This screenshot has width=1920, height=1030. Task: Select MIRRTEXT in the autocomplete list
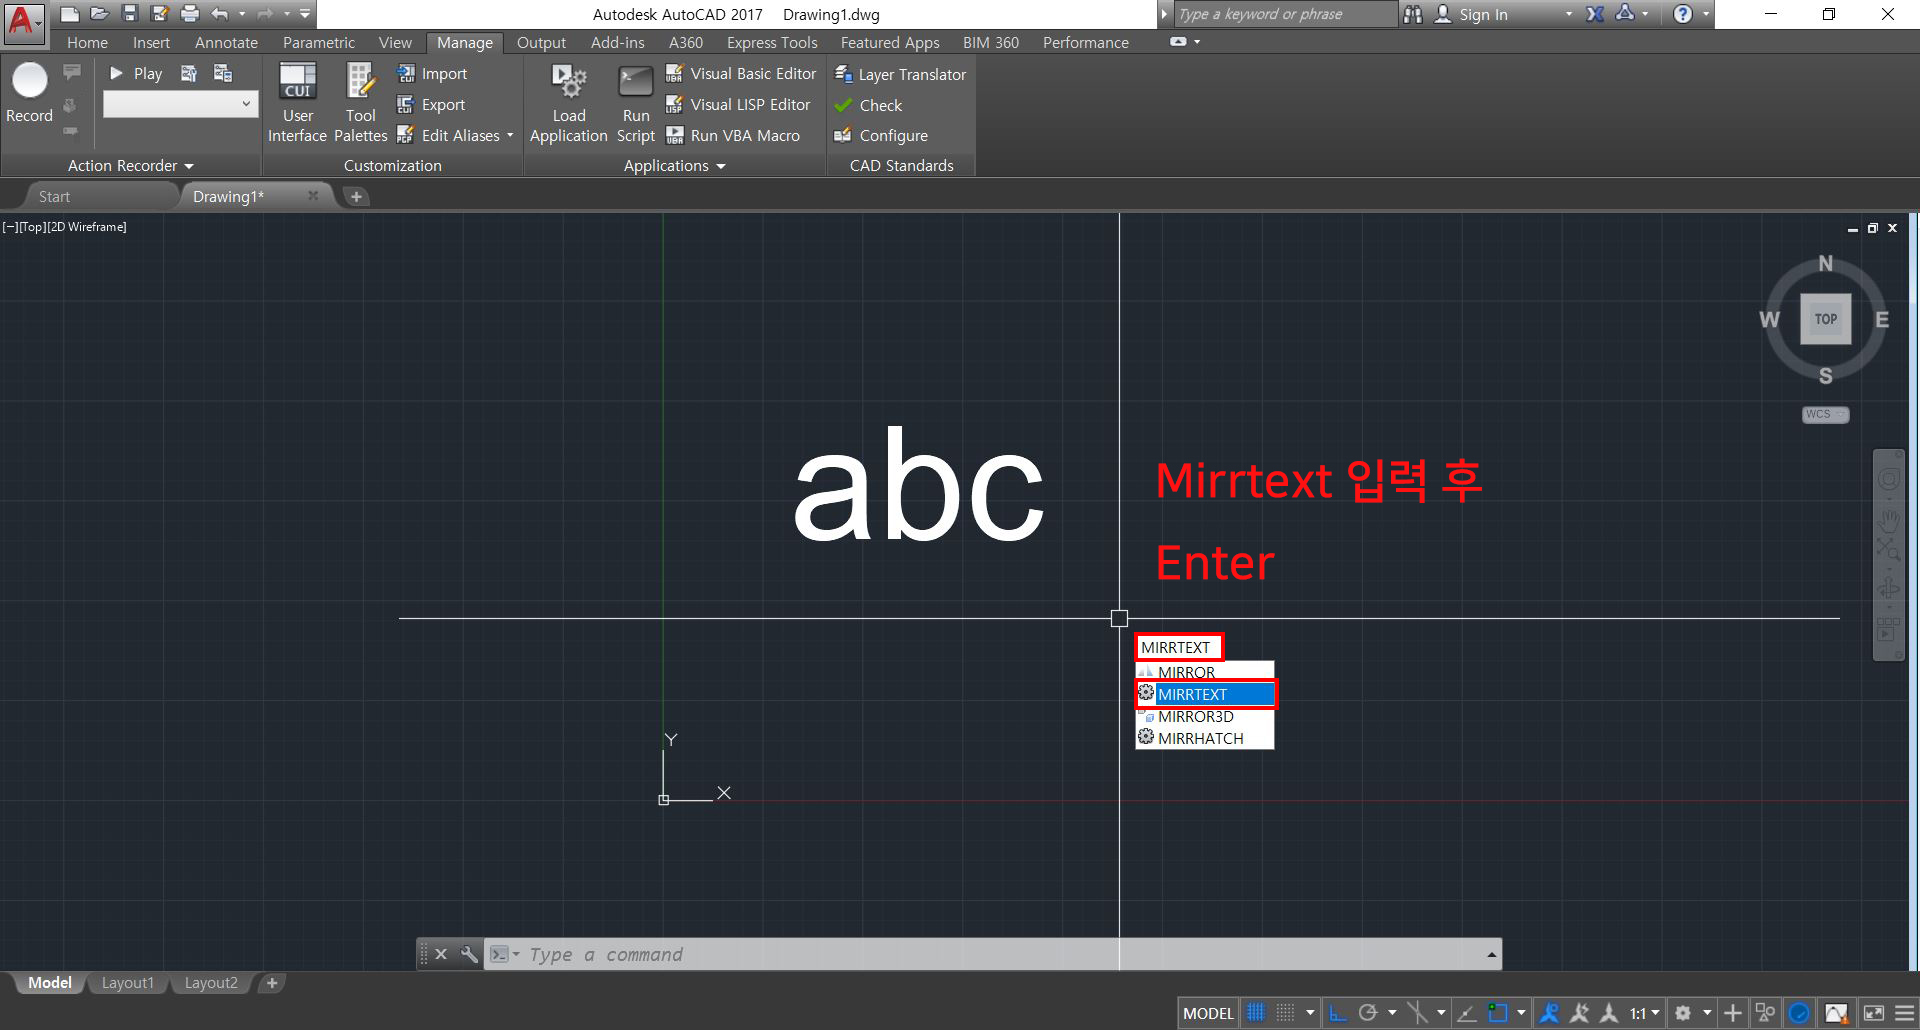pyautogui.click(x=1205, y=694)
